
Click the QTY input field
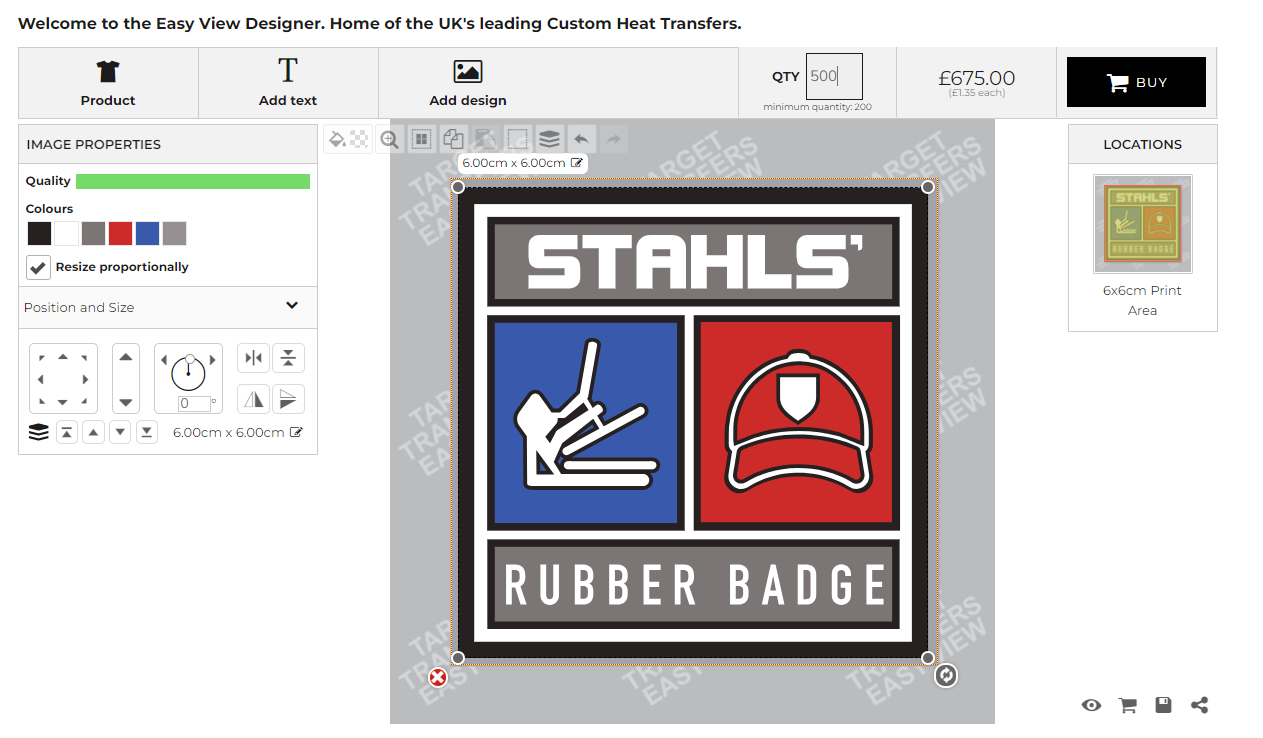pos(834,76)
